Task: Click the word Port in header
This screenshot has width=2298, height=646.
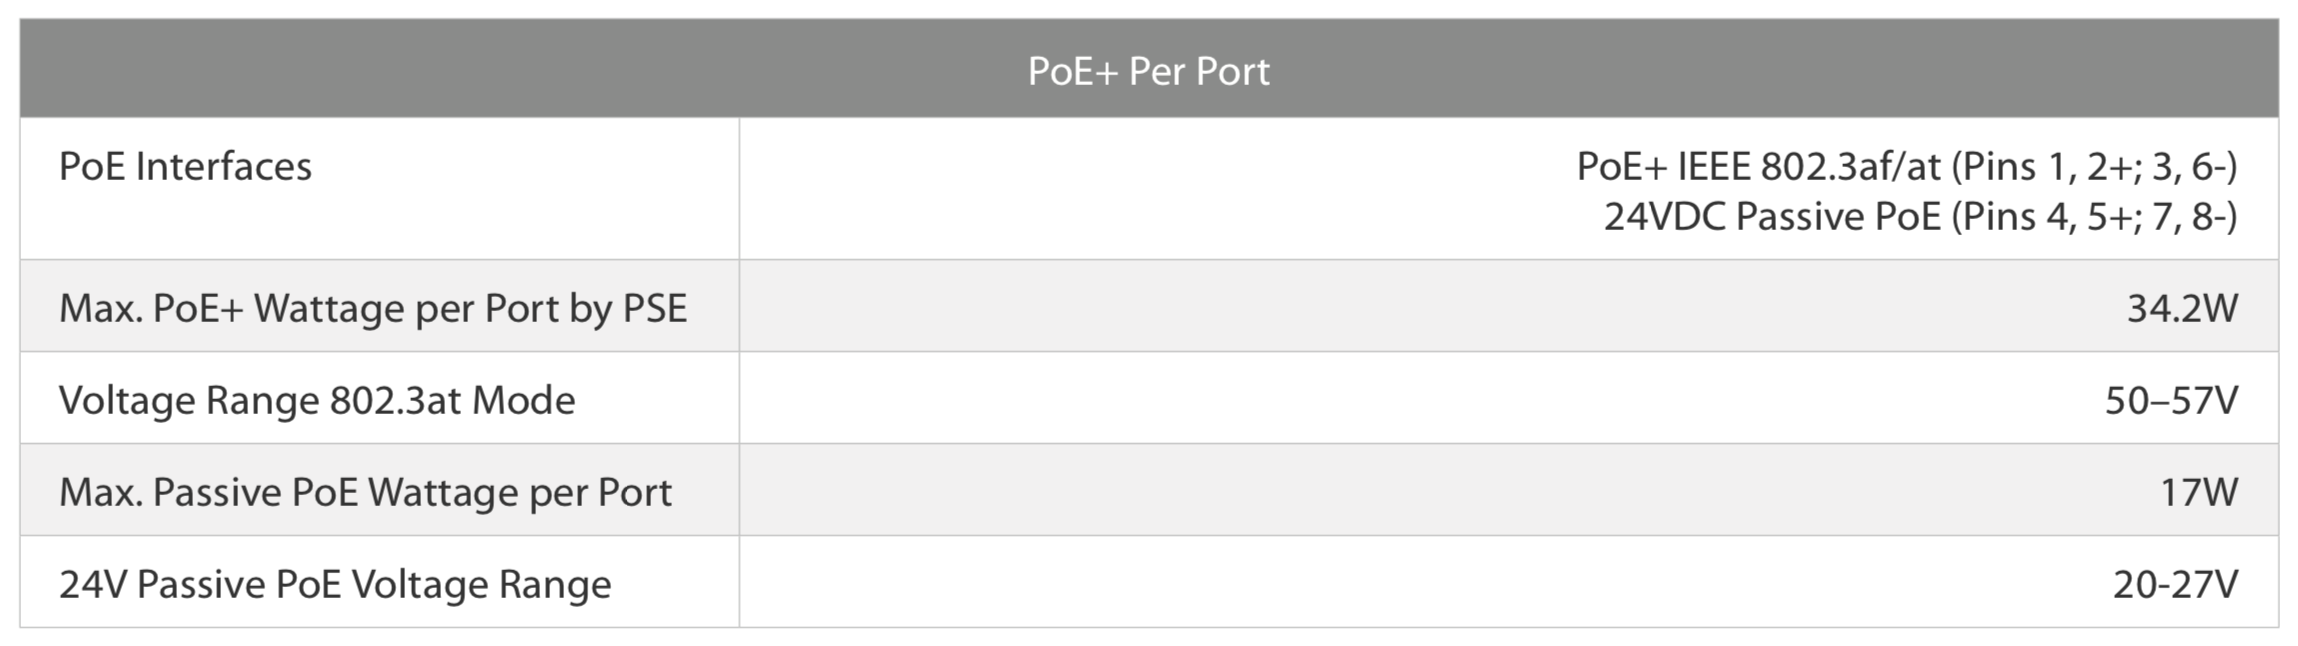Action: (1233, 70)
